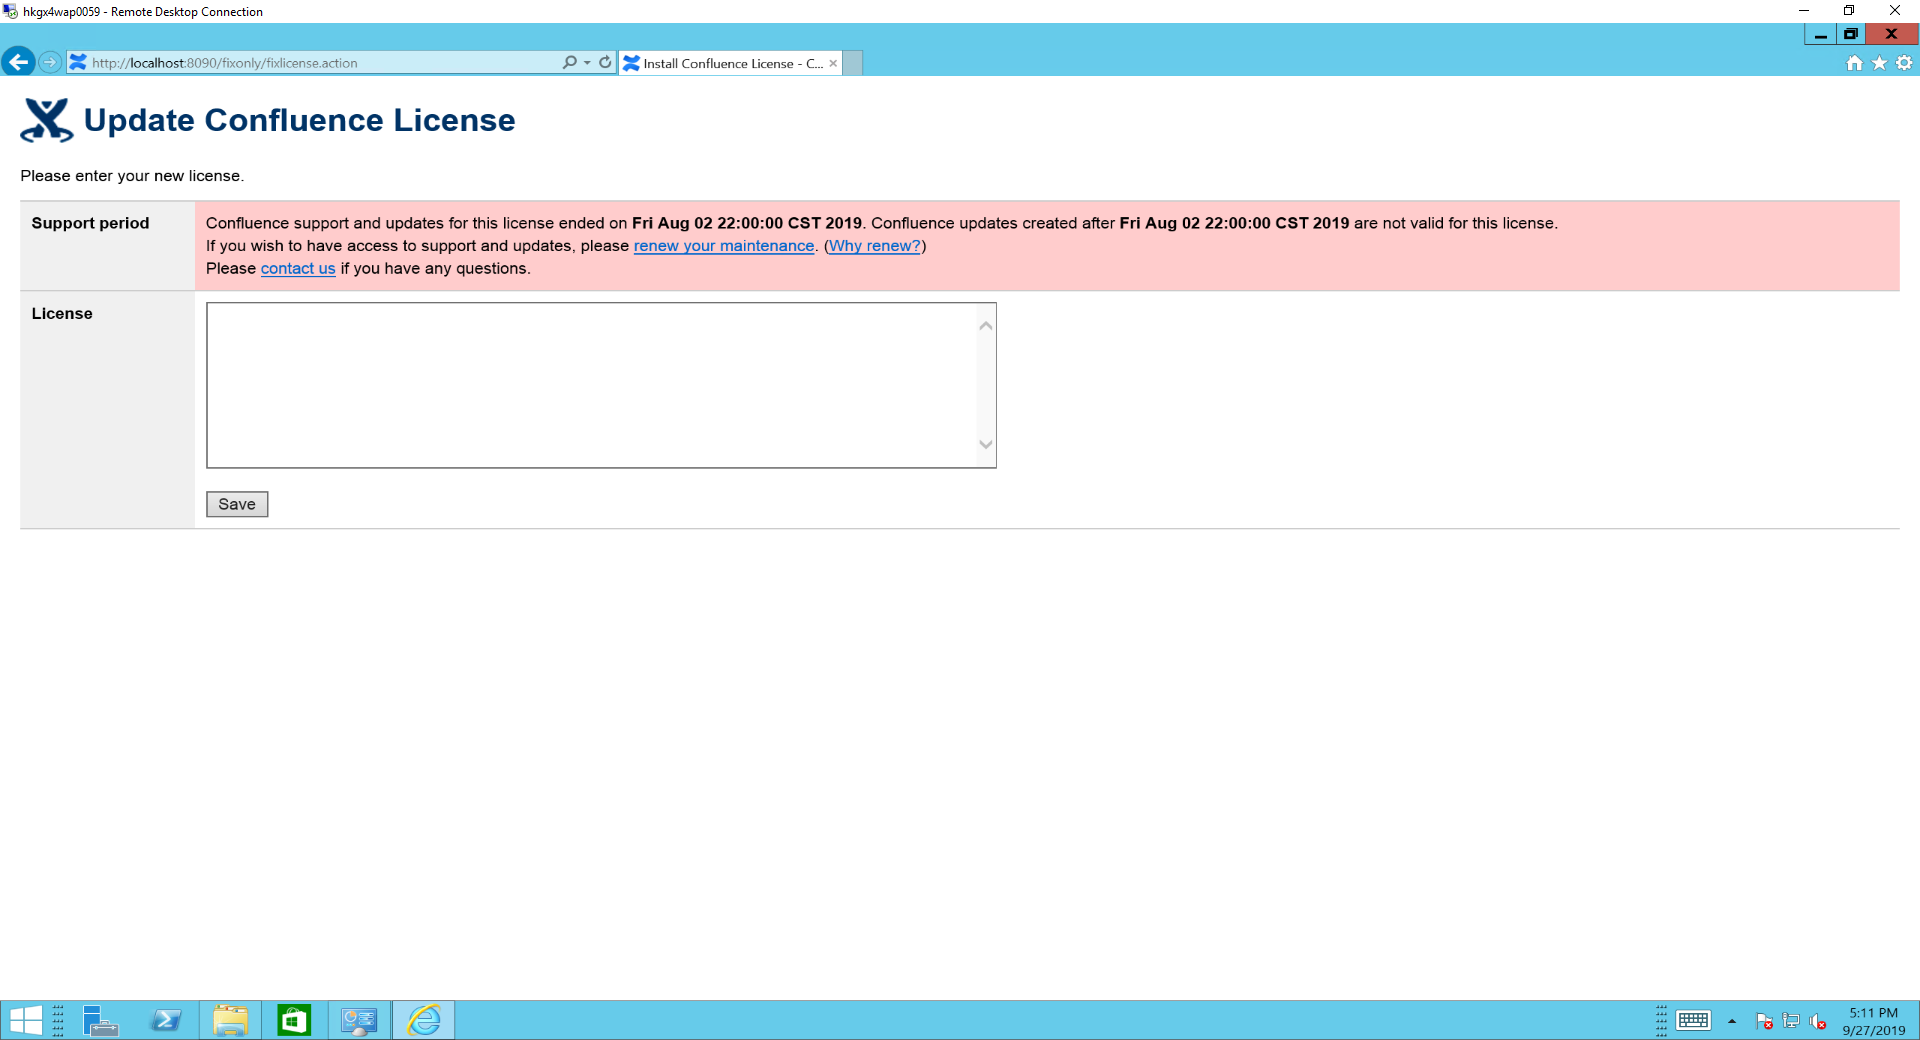
Task: Minimize the remote session inner window
Action: point(1820,35)
